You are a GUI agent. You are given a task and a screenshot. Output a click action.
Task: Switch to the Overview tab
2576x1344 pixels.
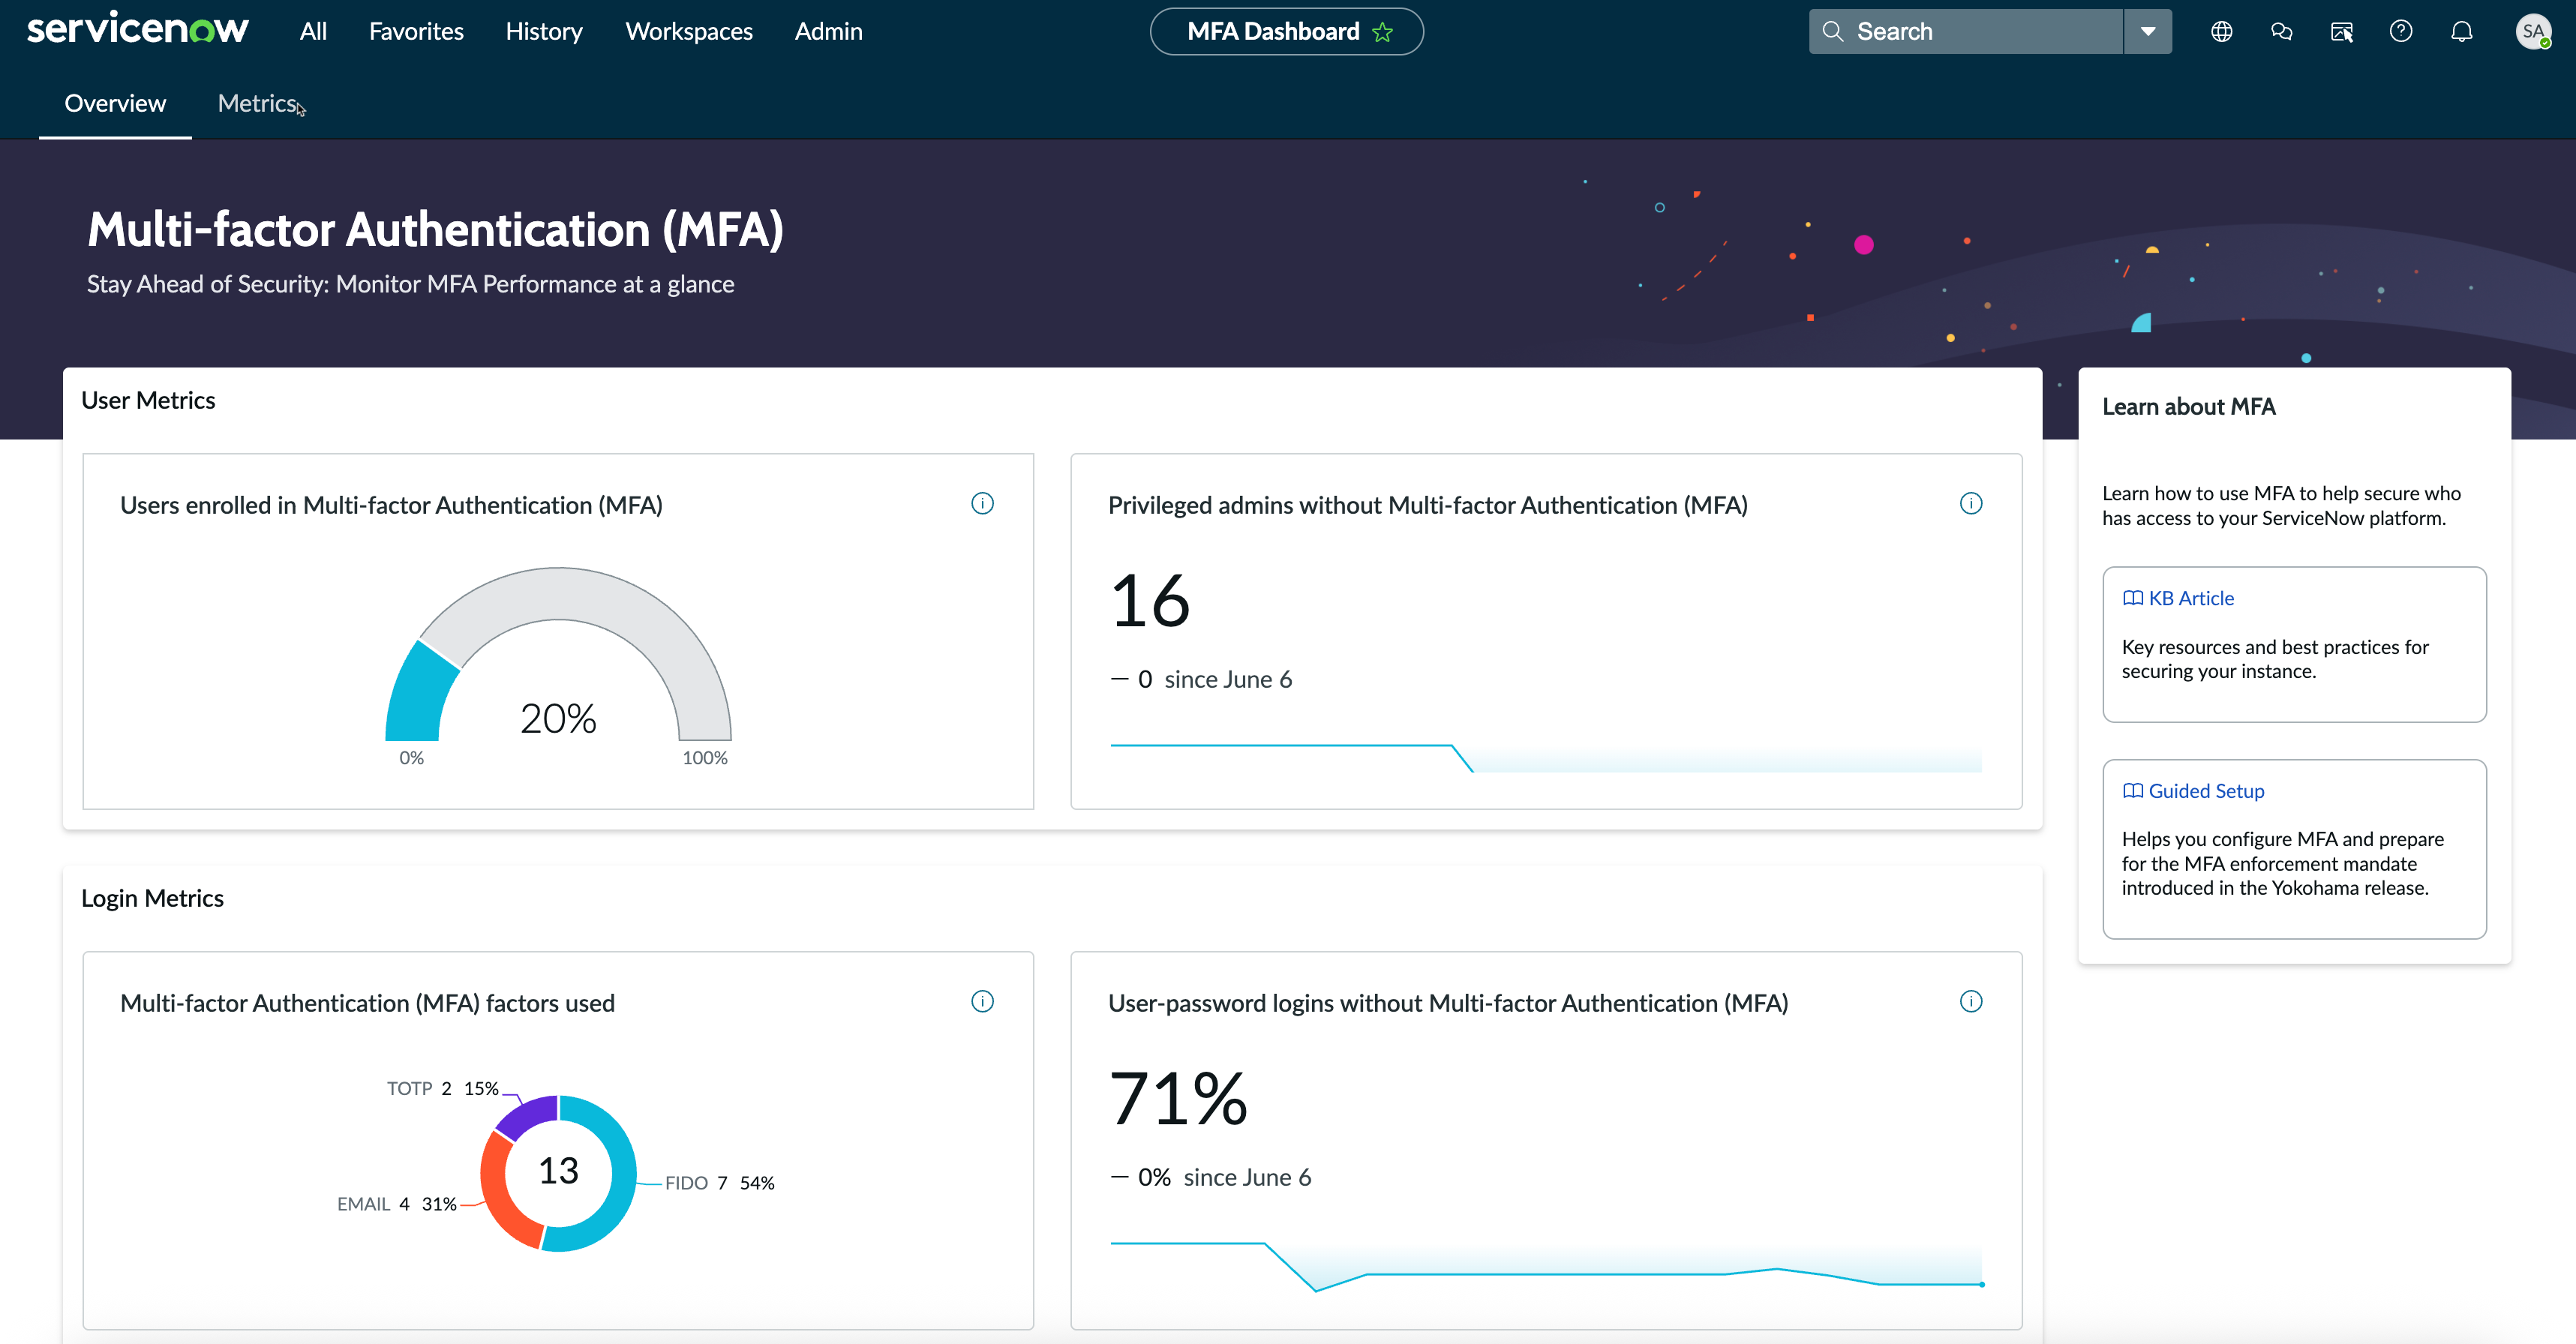(x=115, y=103)
